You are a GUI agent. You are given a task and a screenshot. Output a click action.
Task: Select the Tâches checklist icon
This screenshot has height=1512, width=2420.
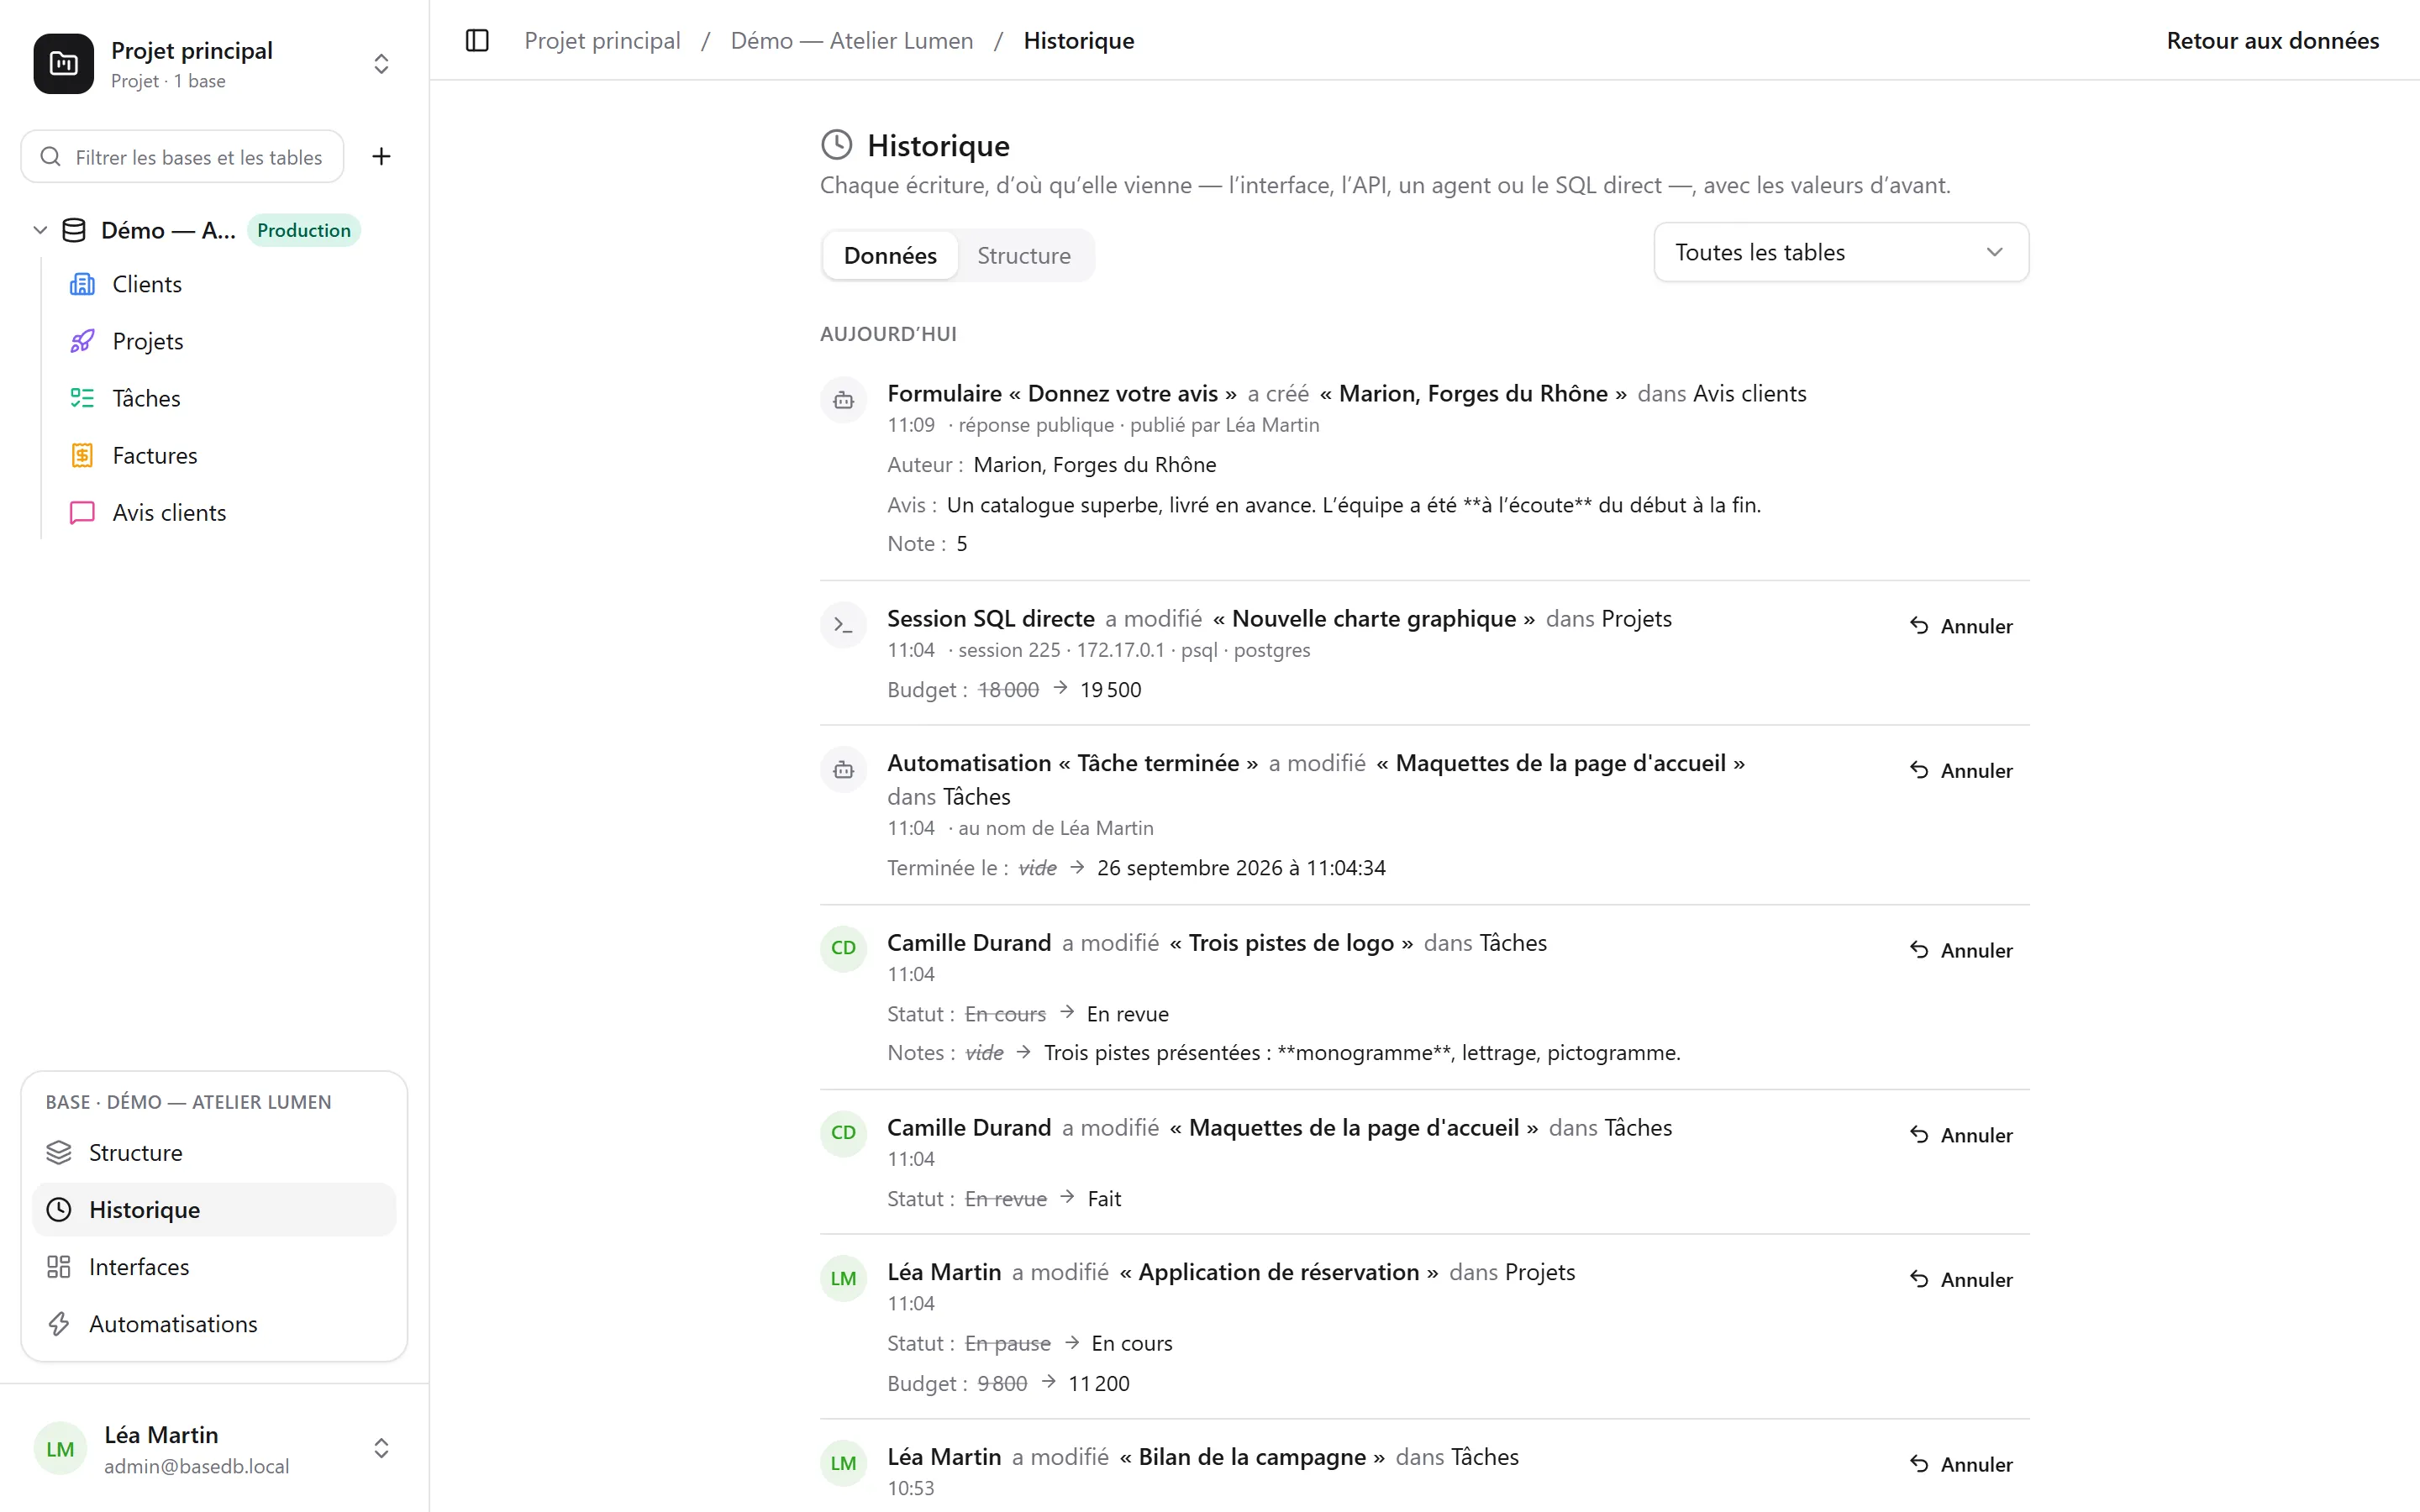pos(82,398)
